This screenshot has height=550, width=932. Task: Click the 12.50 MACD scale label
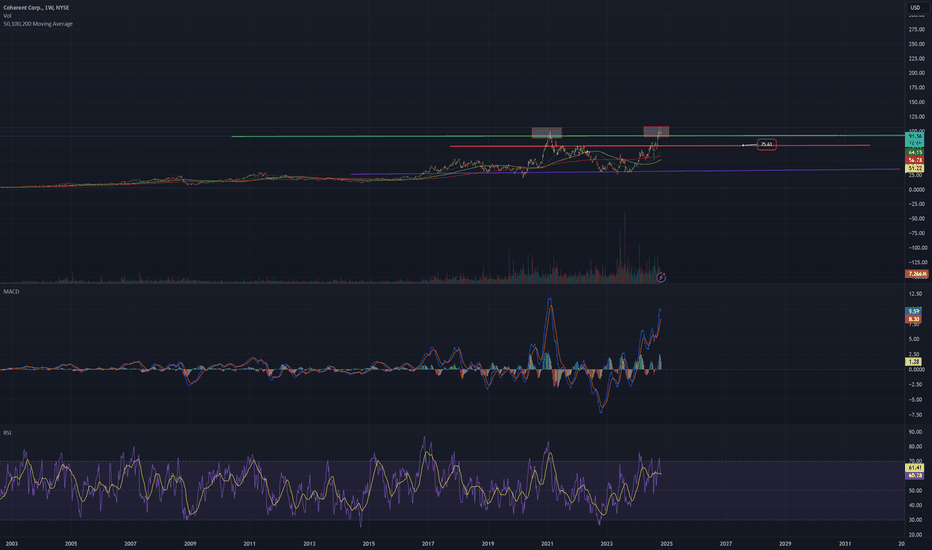click(x=915, y=294)
